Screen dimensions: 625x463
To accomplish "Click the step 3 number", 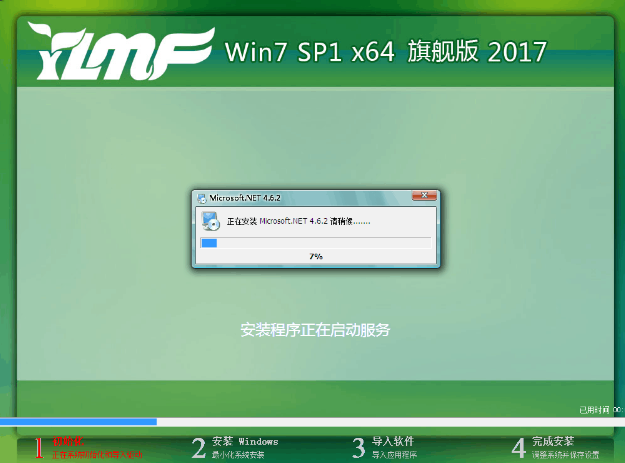I will click(358, 447).
